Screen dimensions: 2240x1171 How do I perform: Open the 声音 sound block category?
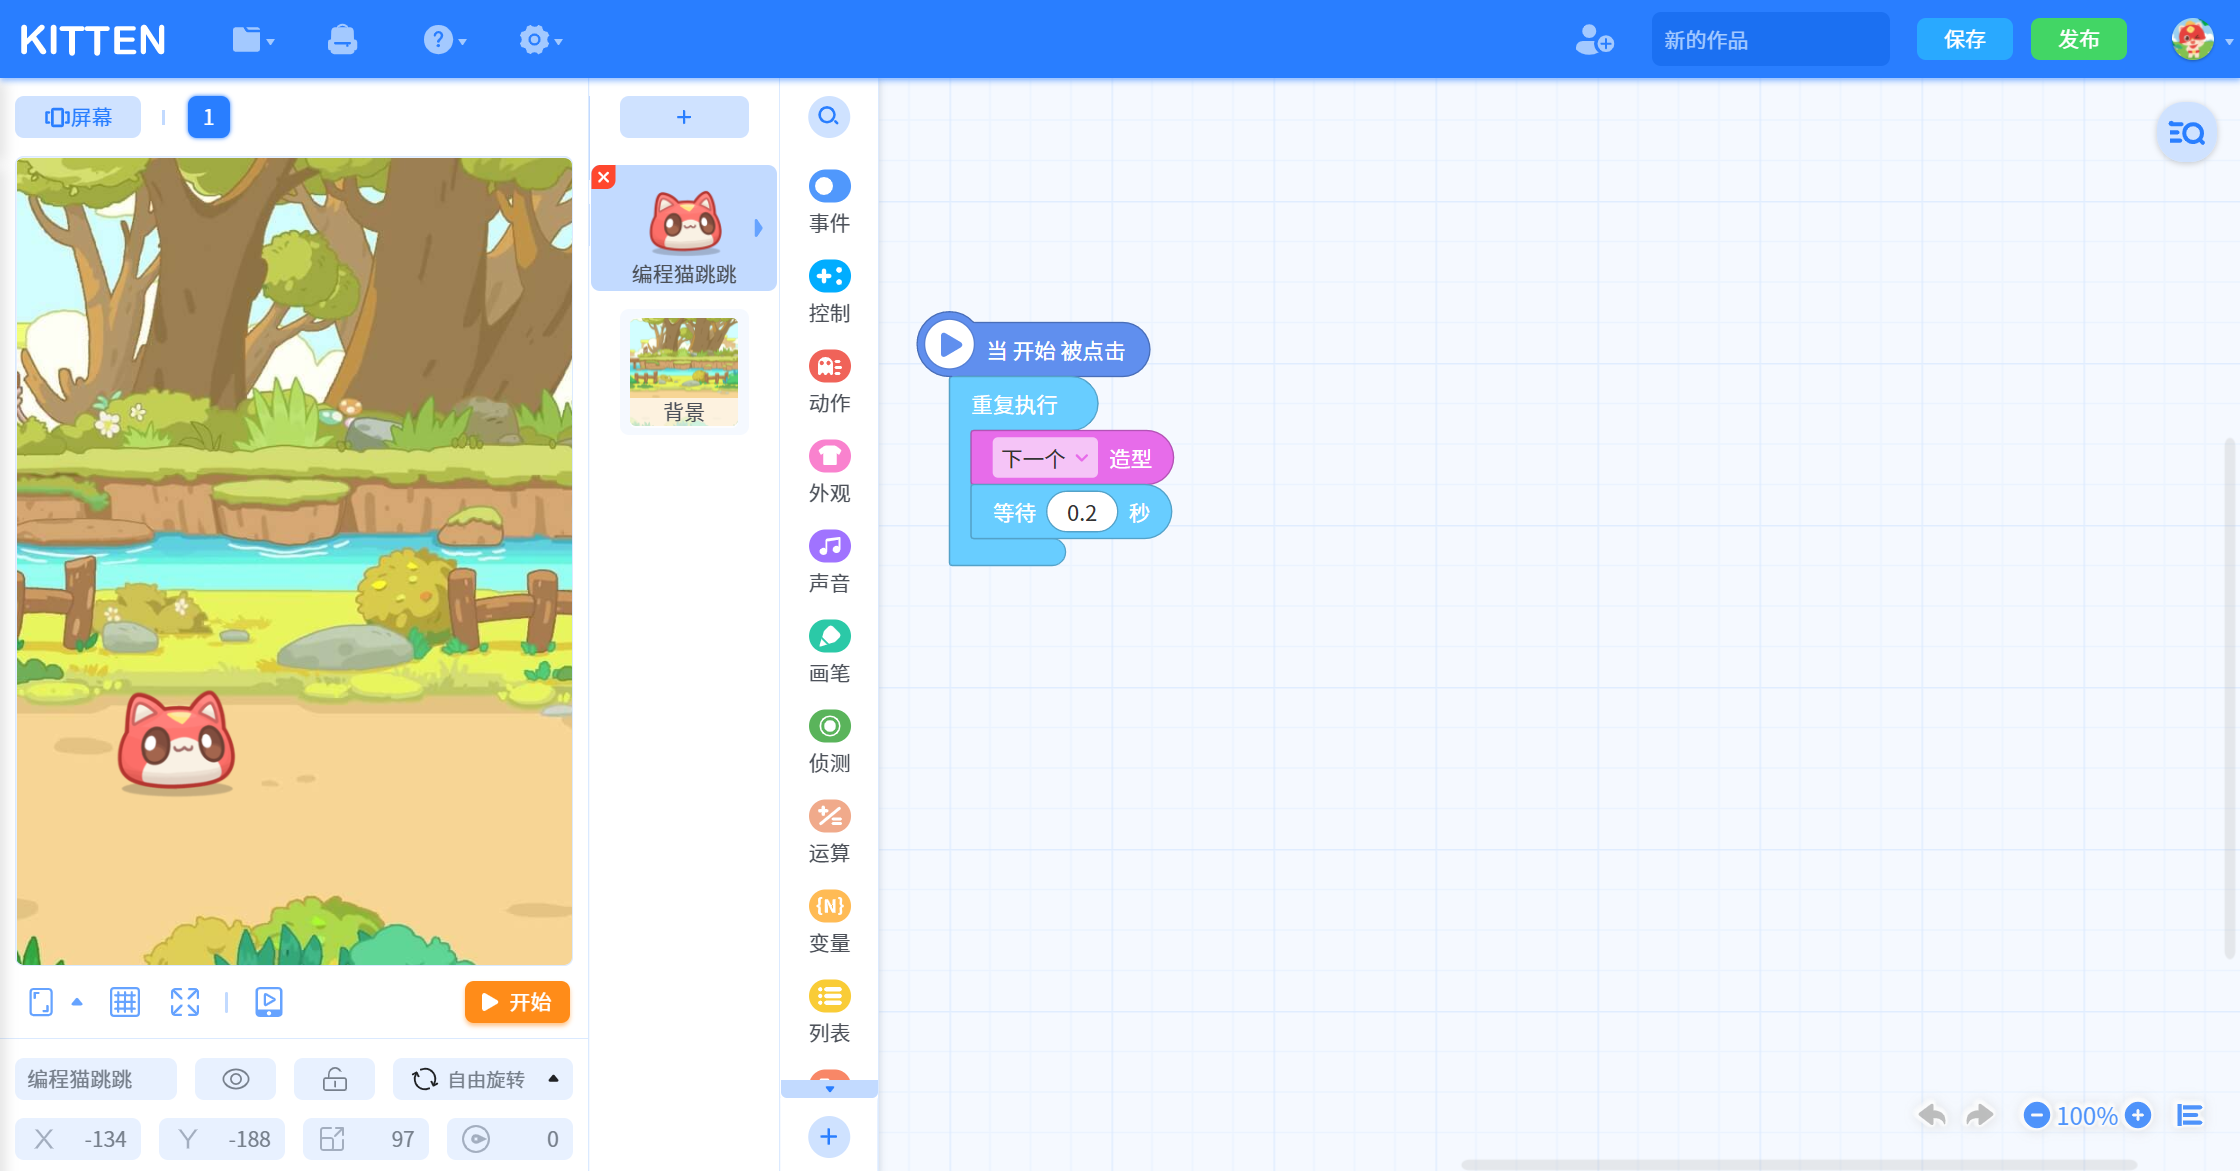click(x=829, y=562)
